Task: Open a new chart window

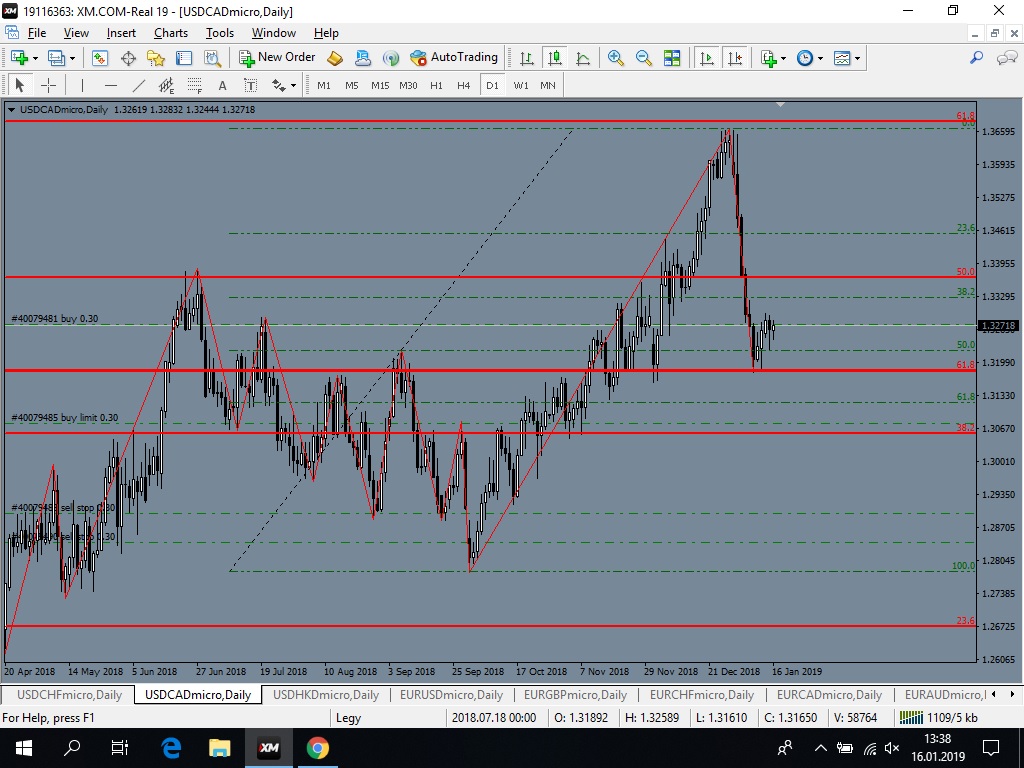Action: pyautogui.click(x=19, y=58)
